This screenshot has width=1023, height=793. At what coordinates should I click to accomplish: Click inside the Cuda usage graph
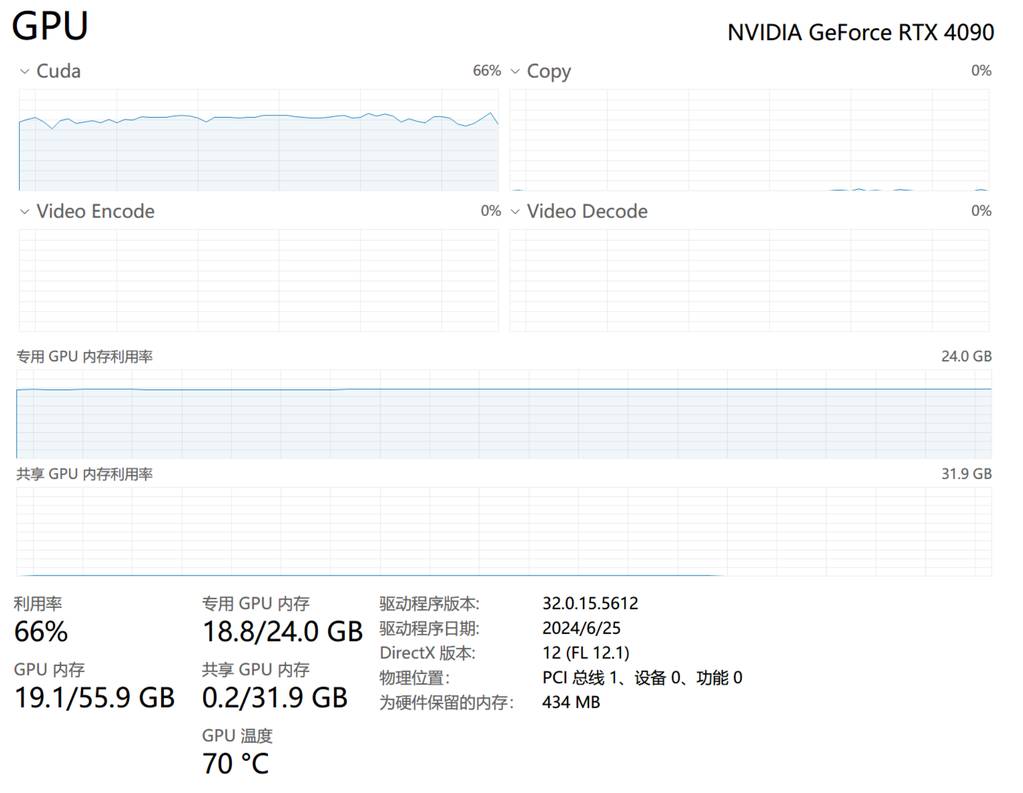pos(258,140)
